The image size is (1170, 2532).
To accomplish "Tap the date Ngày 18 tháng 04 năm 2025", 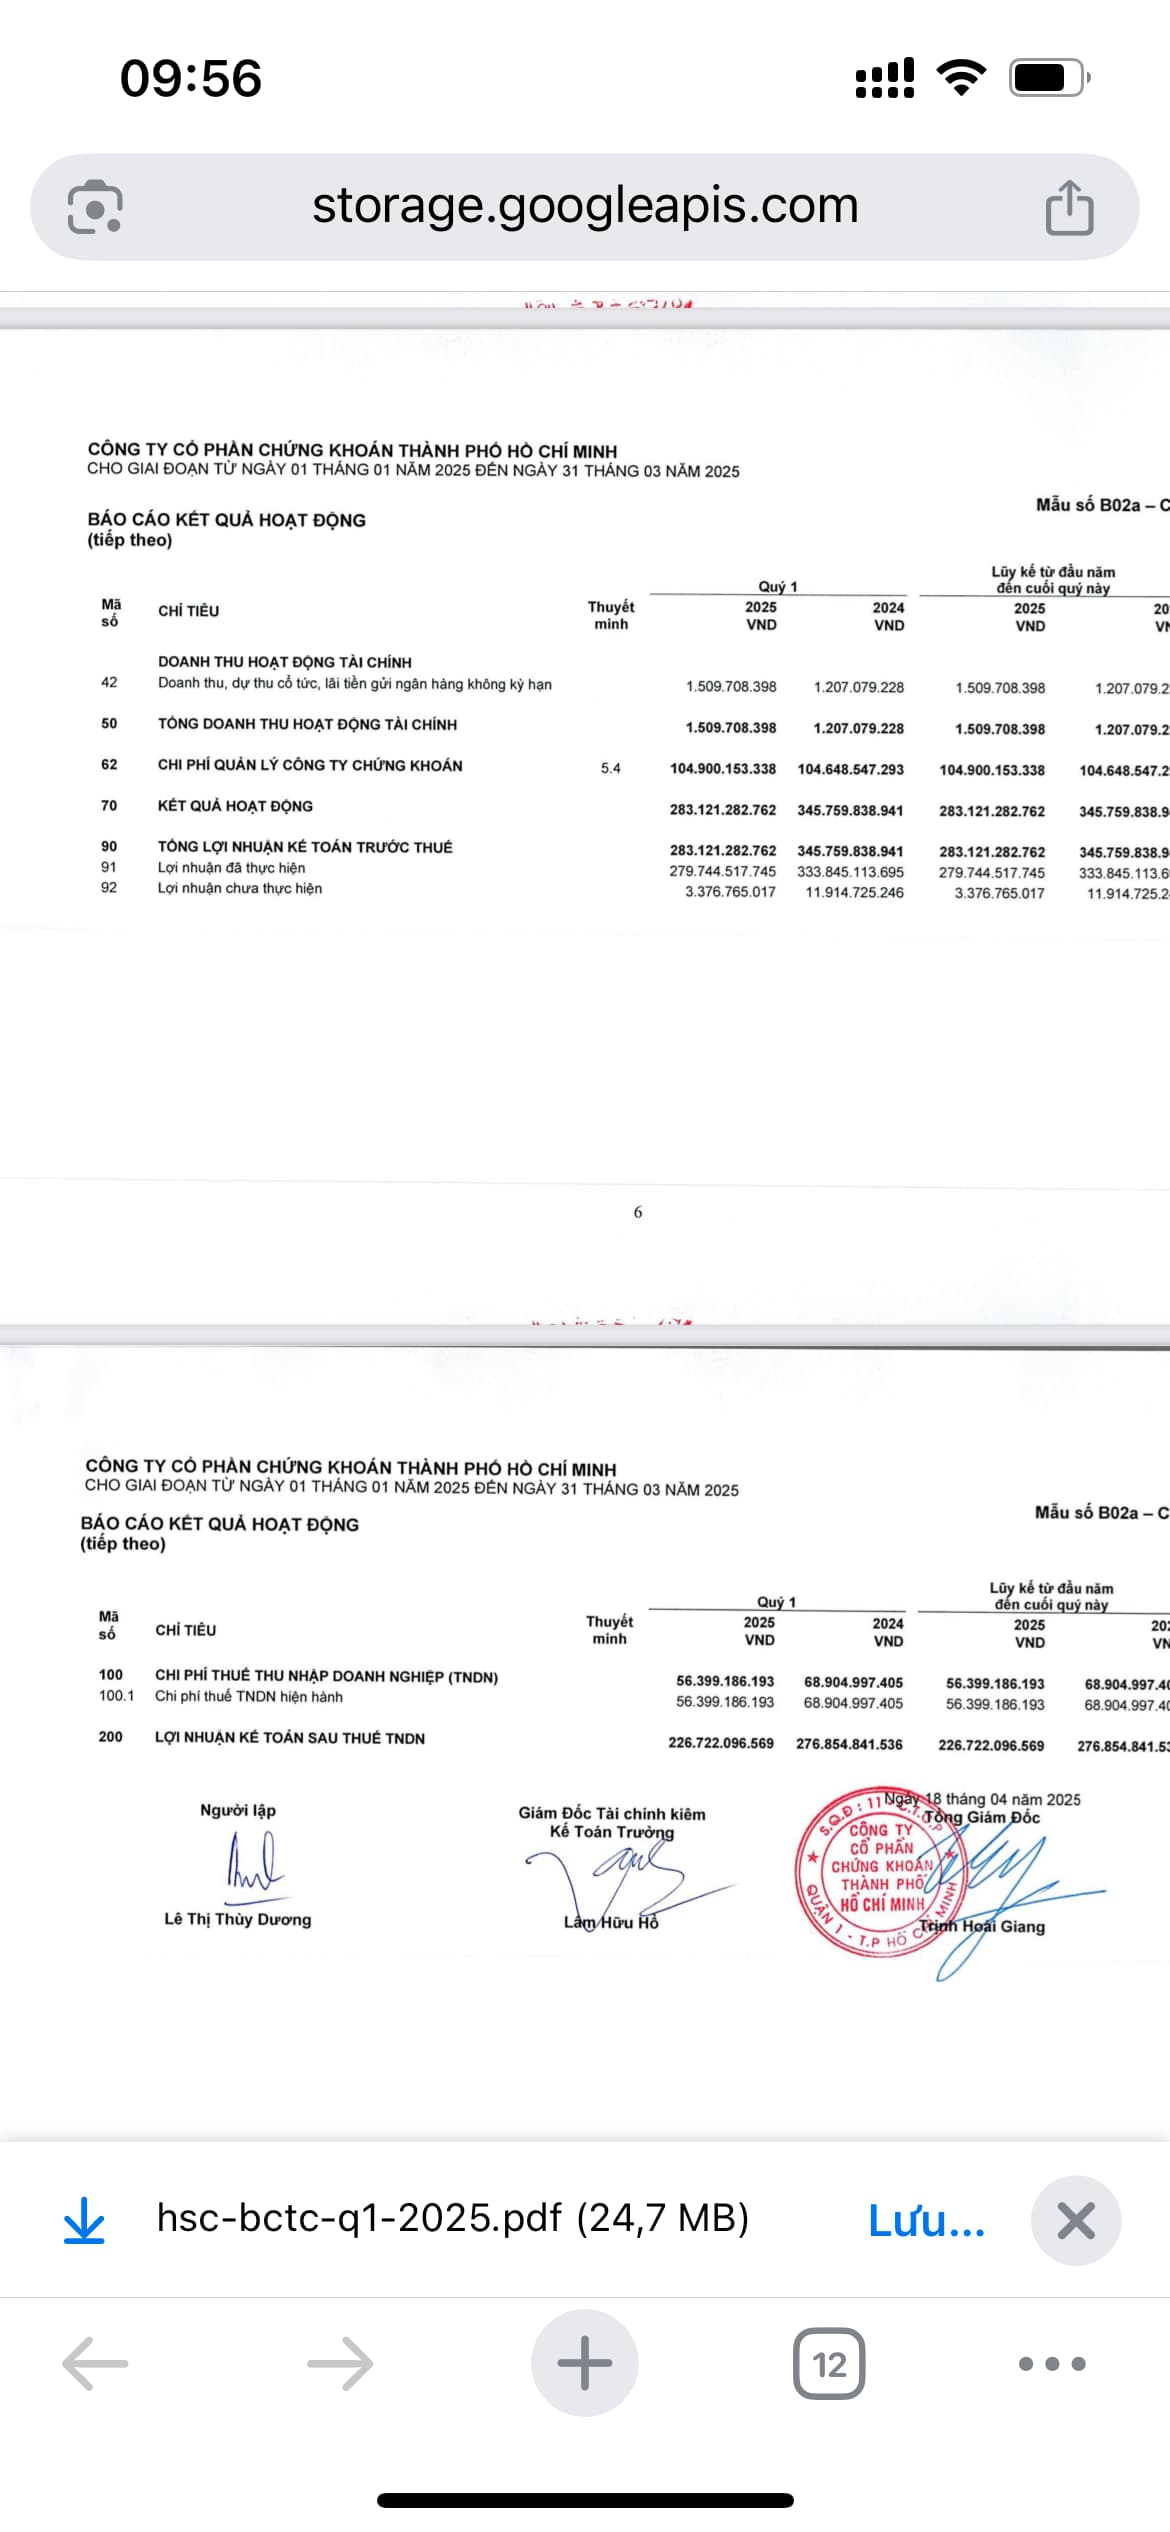I will [982, 1799].
